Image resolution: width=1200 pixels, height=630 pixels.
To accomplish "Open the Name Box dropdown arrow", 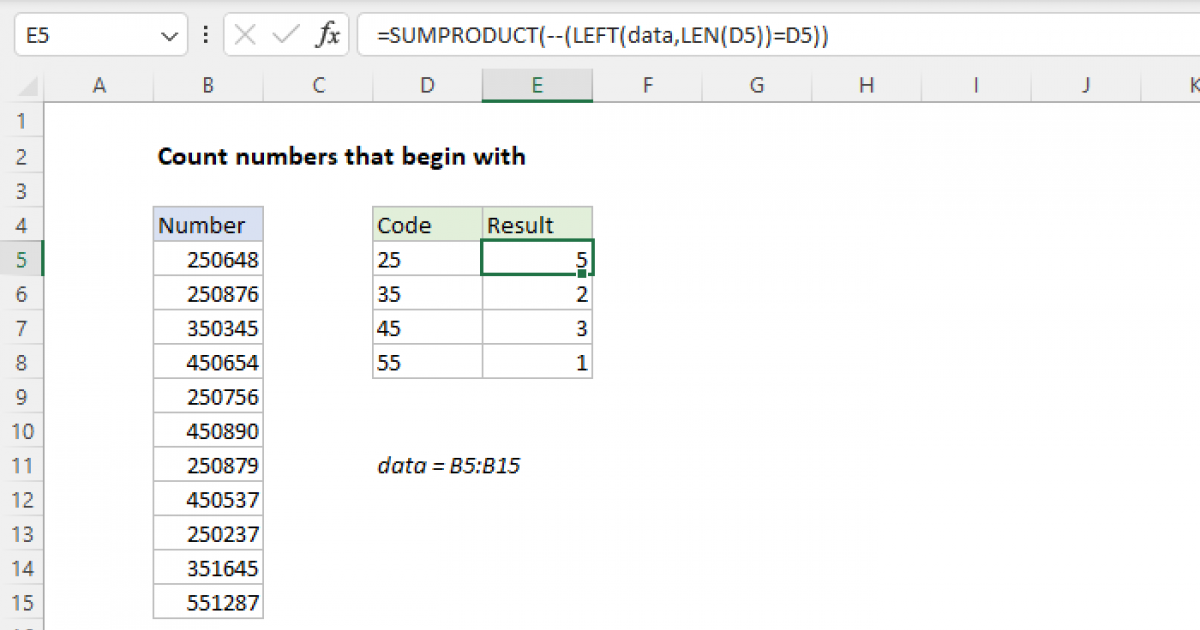I will pos(167,36).
